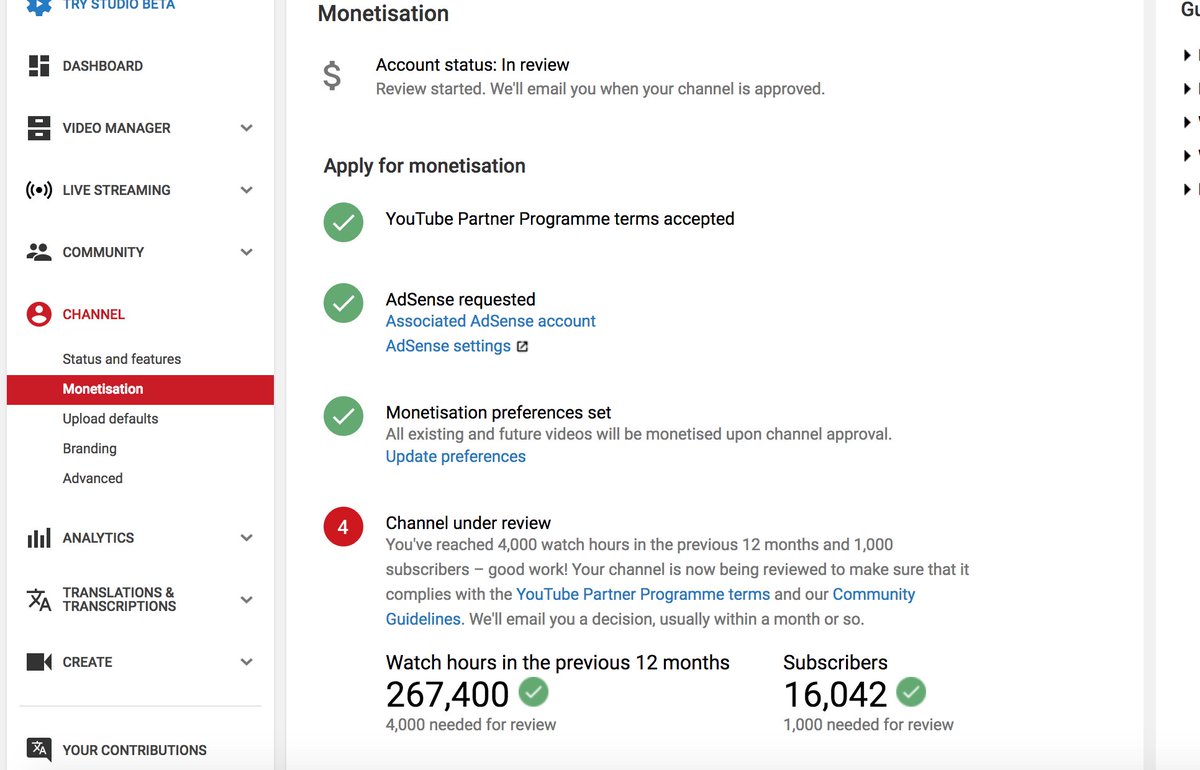The image size is (1200, 770).
Task: Click 'Channel under review' step title
Action: (468, 523)
